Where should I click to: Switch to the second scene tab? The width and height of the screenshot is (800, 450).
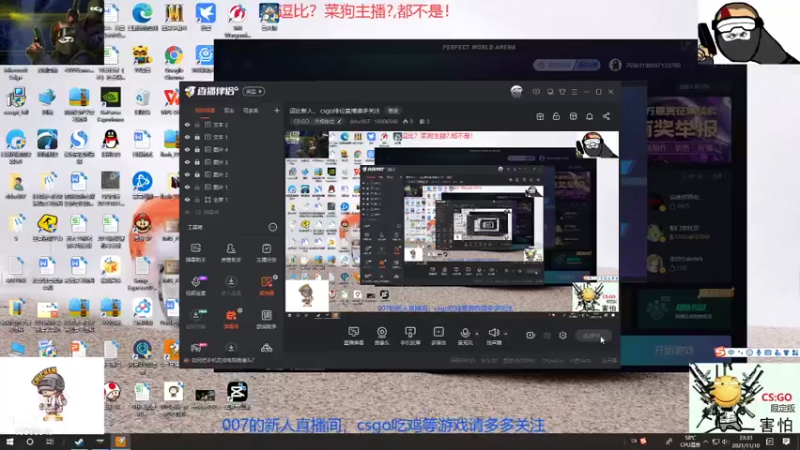pos(229,110)
